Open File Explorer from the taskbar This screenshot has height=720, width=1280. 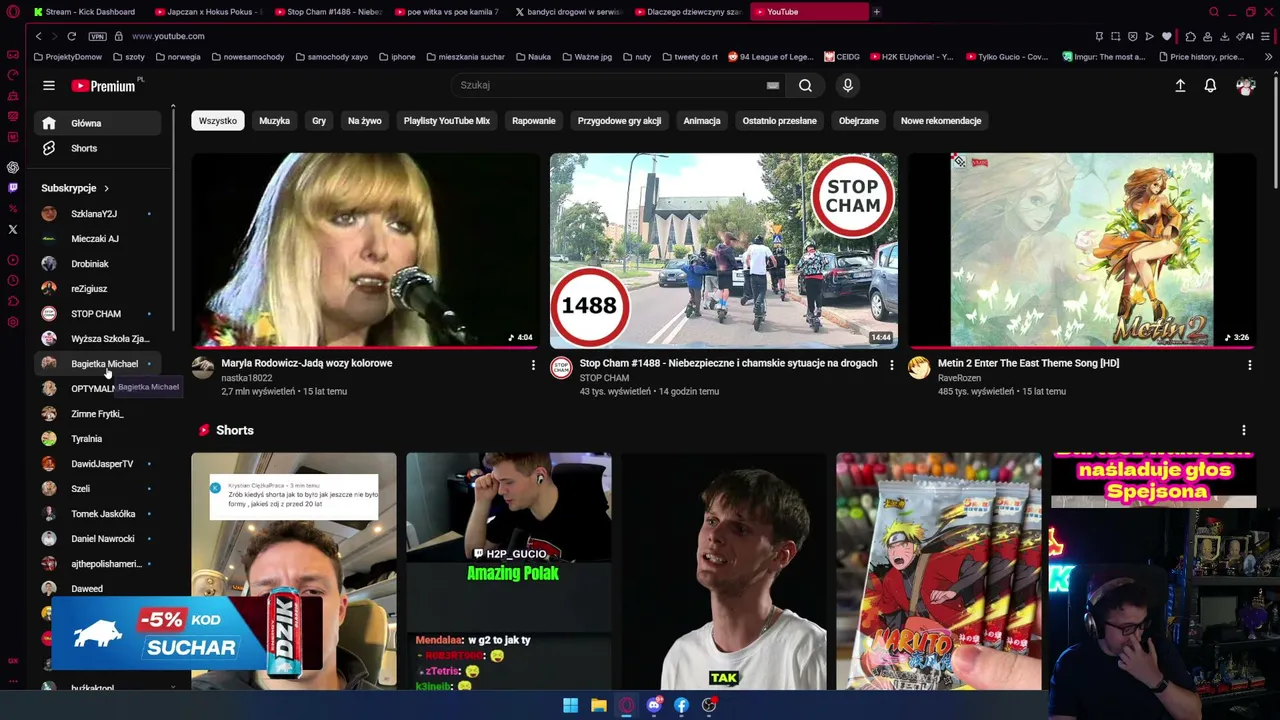pyautogui.click(x=598, y=705)
